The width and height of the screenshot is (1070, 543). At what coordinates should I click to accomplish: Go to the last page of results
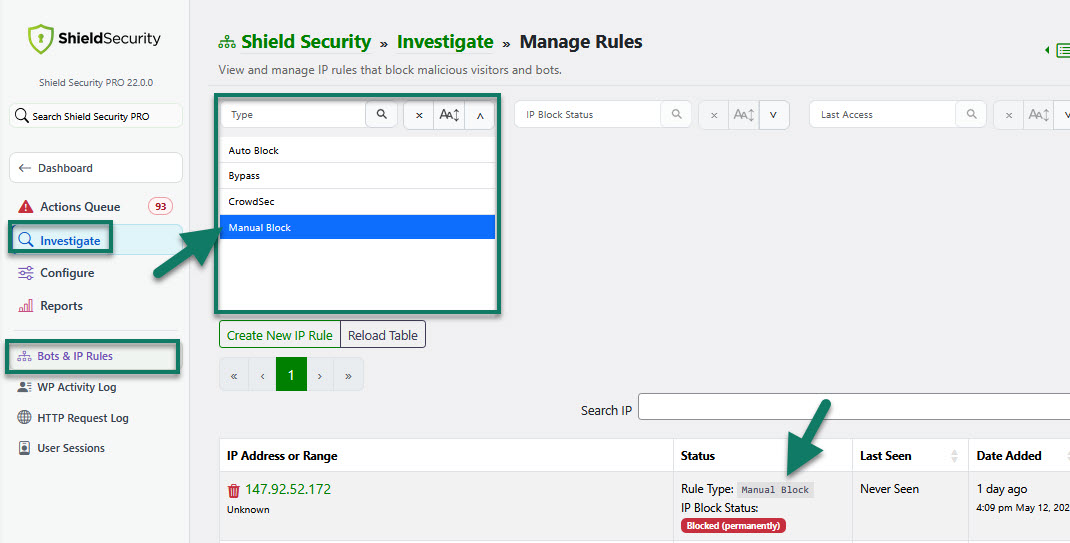[348, 375]
